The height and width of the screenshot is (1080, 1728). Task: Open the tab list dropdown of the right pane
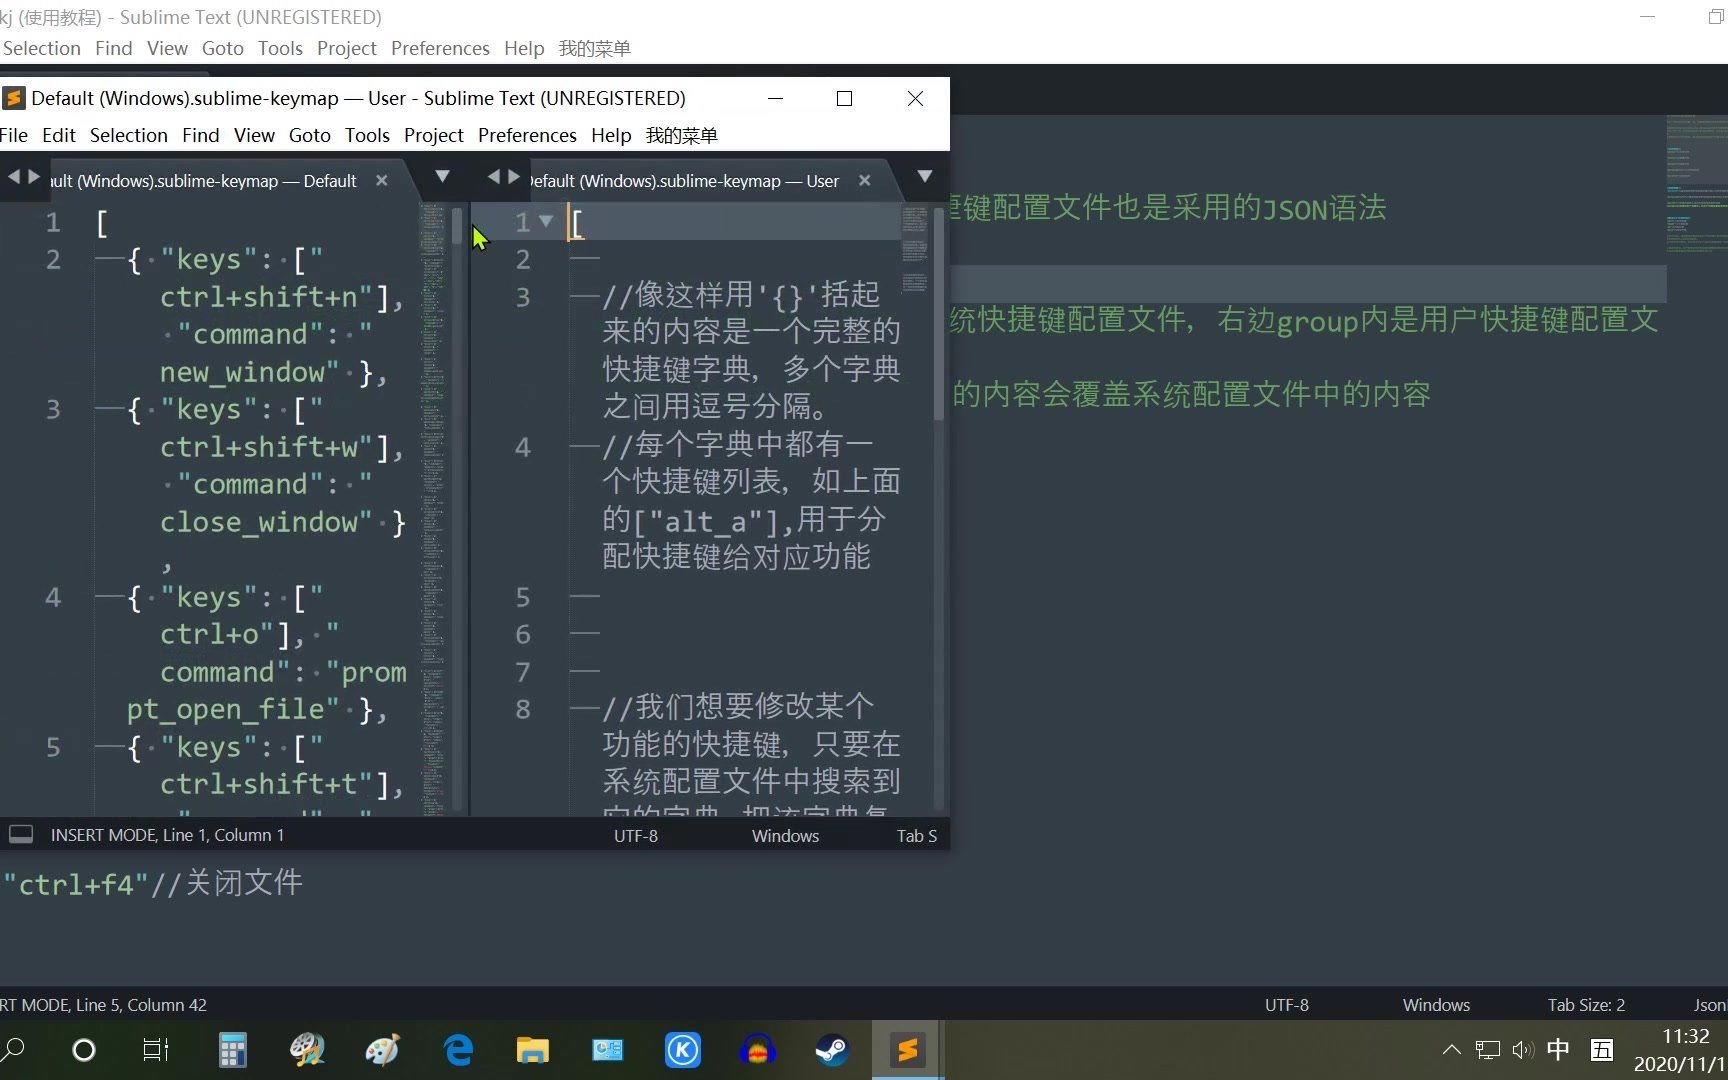coord(925,177)
